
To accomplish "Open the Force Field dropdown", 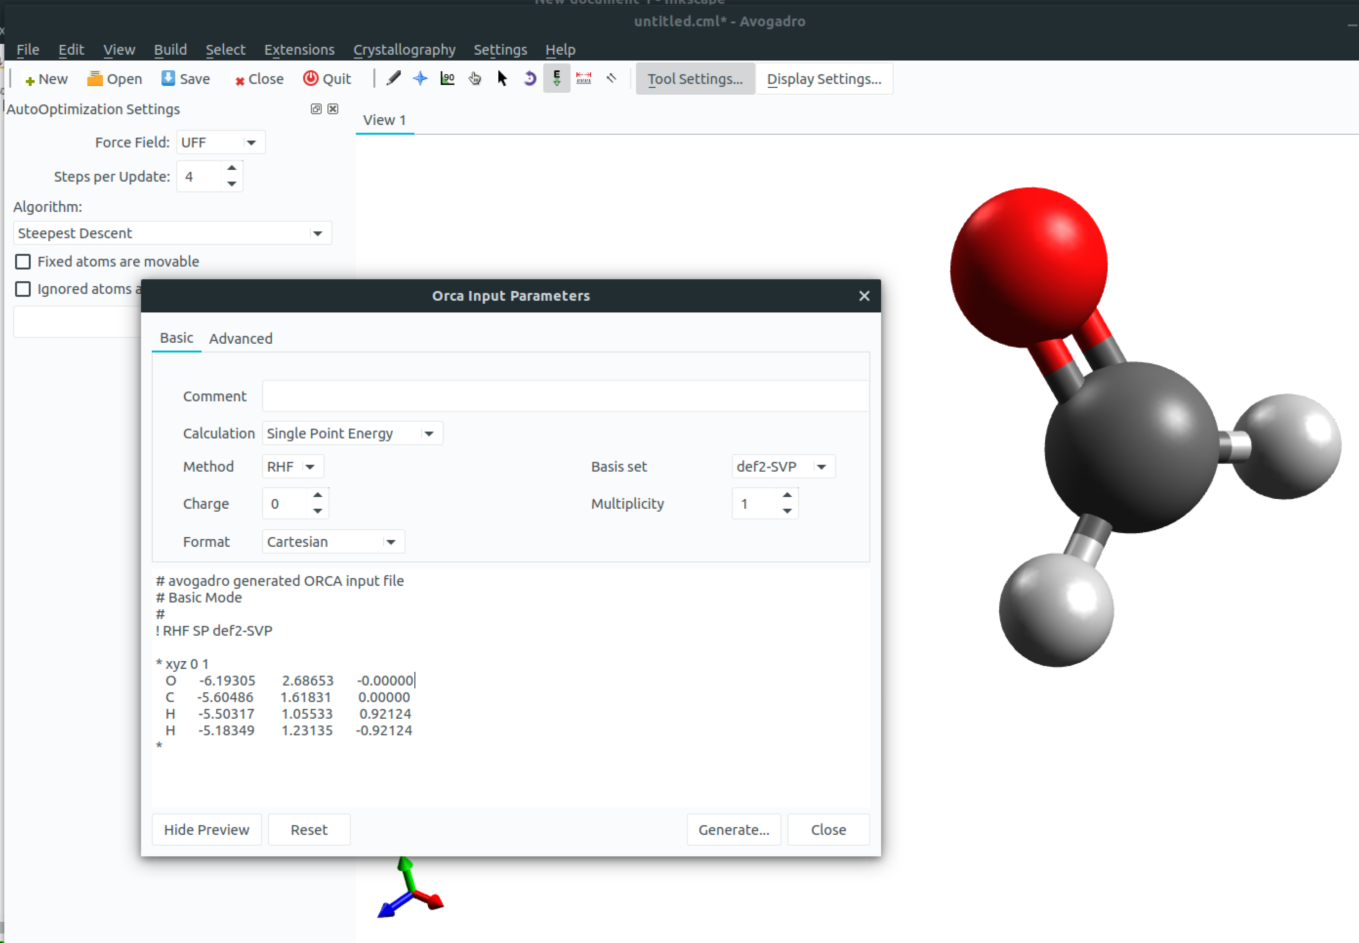I will tap(221, 143).
